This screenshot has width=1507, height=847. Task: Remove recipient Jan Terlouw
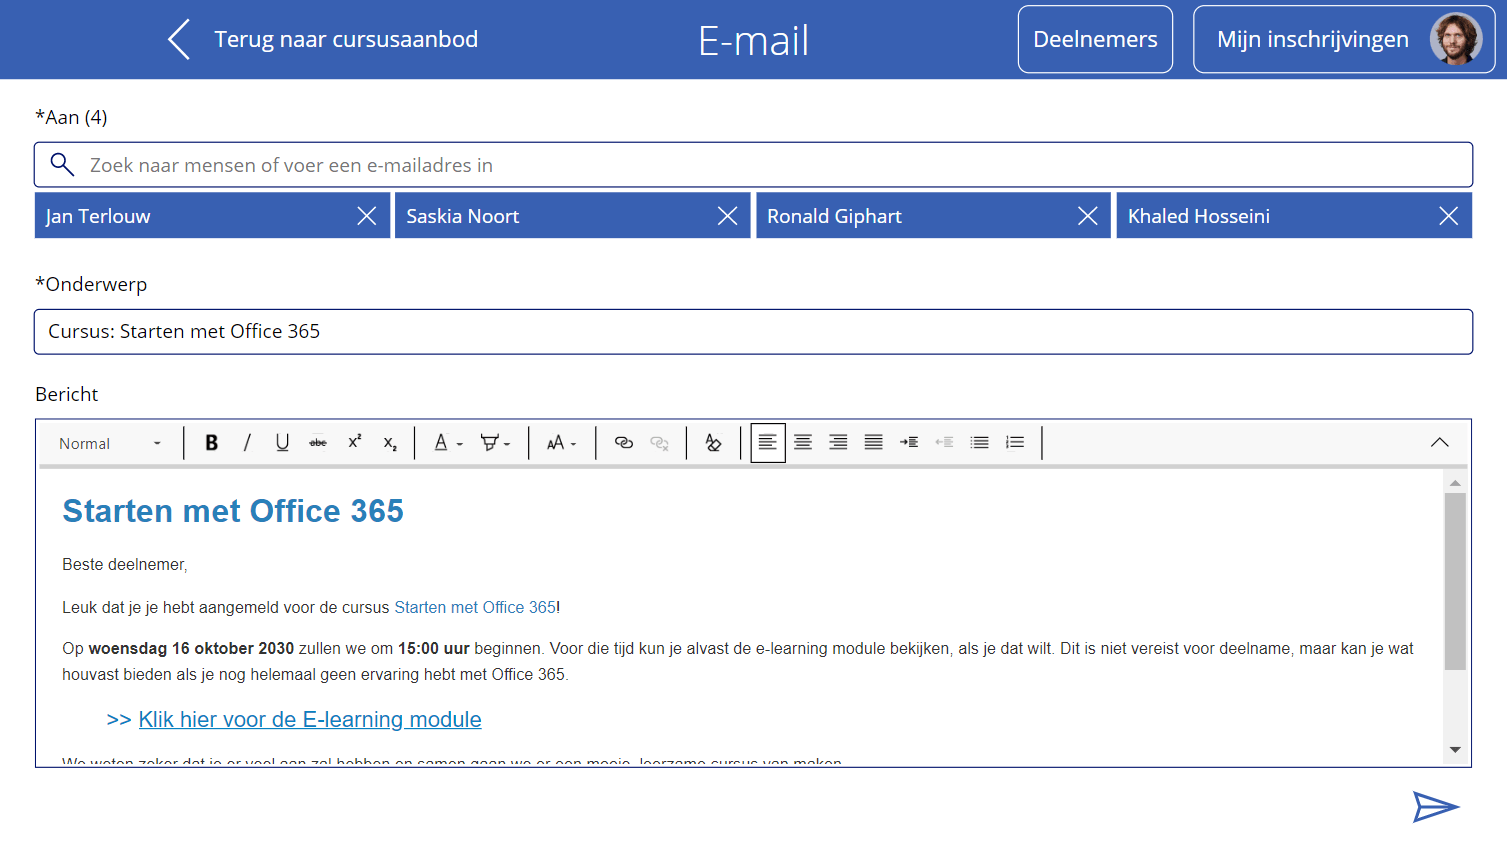(367, 216)
